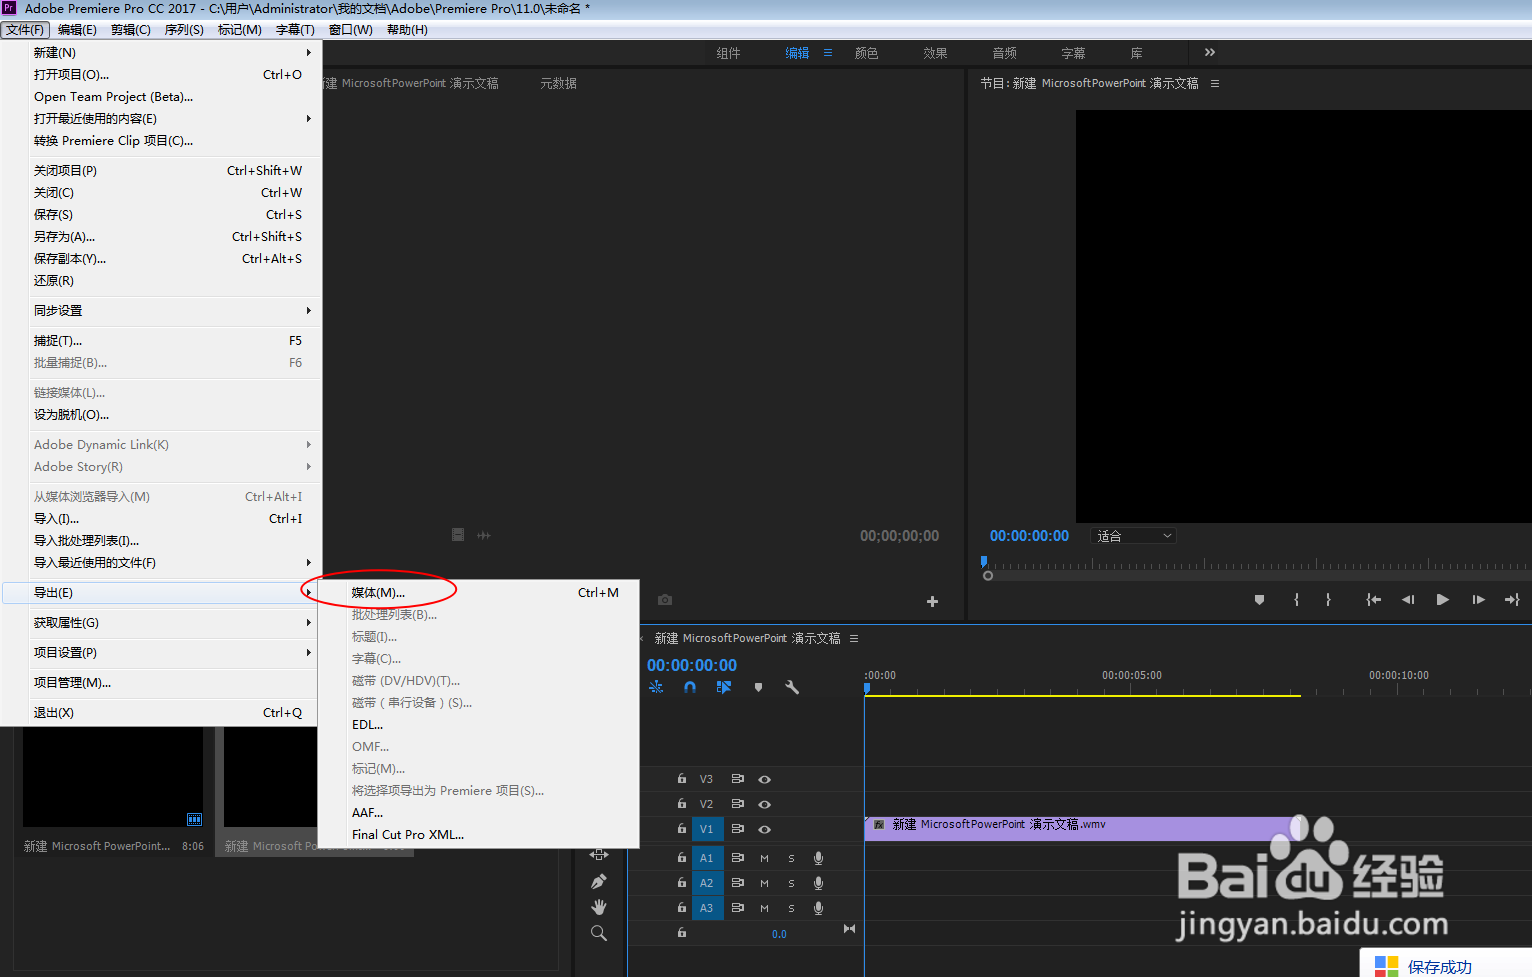
Task: Switch to the 颜色 workspace tab
Action: (866, 53)
